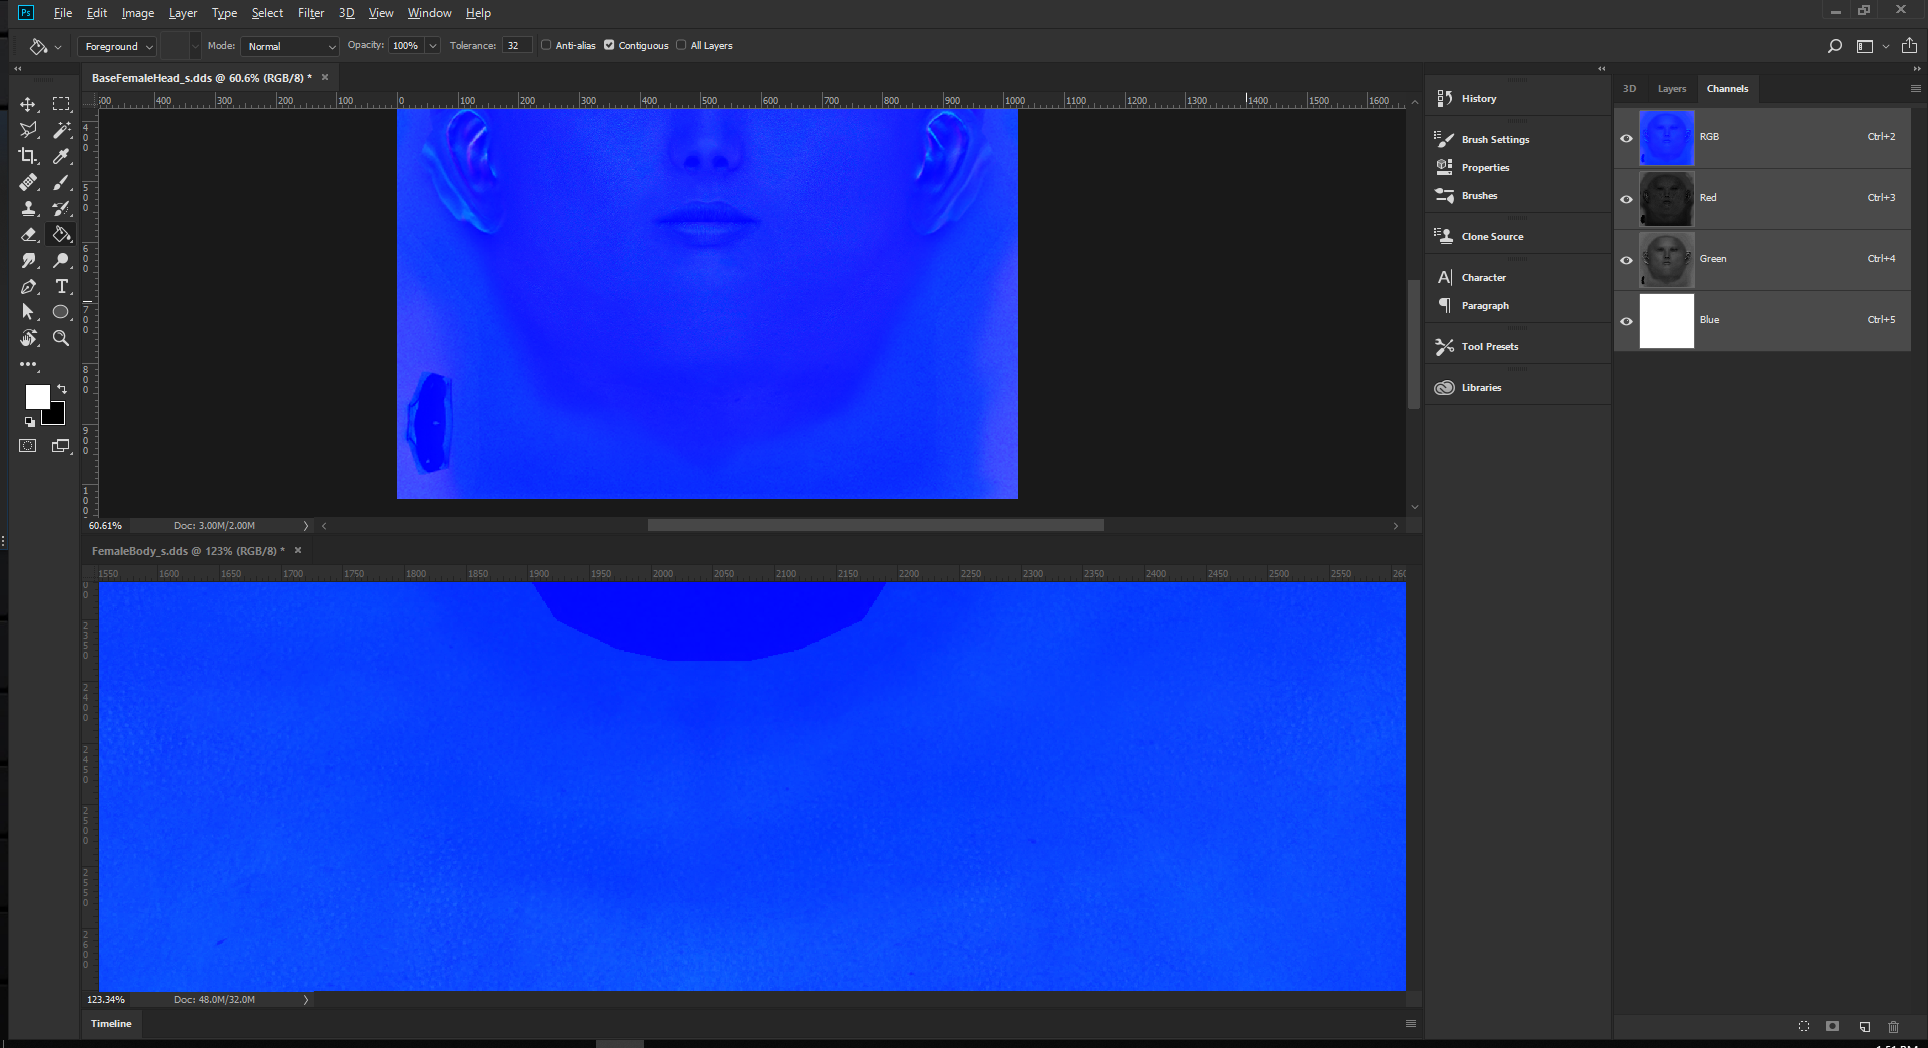Select the Move tool

tap(29, 104)
